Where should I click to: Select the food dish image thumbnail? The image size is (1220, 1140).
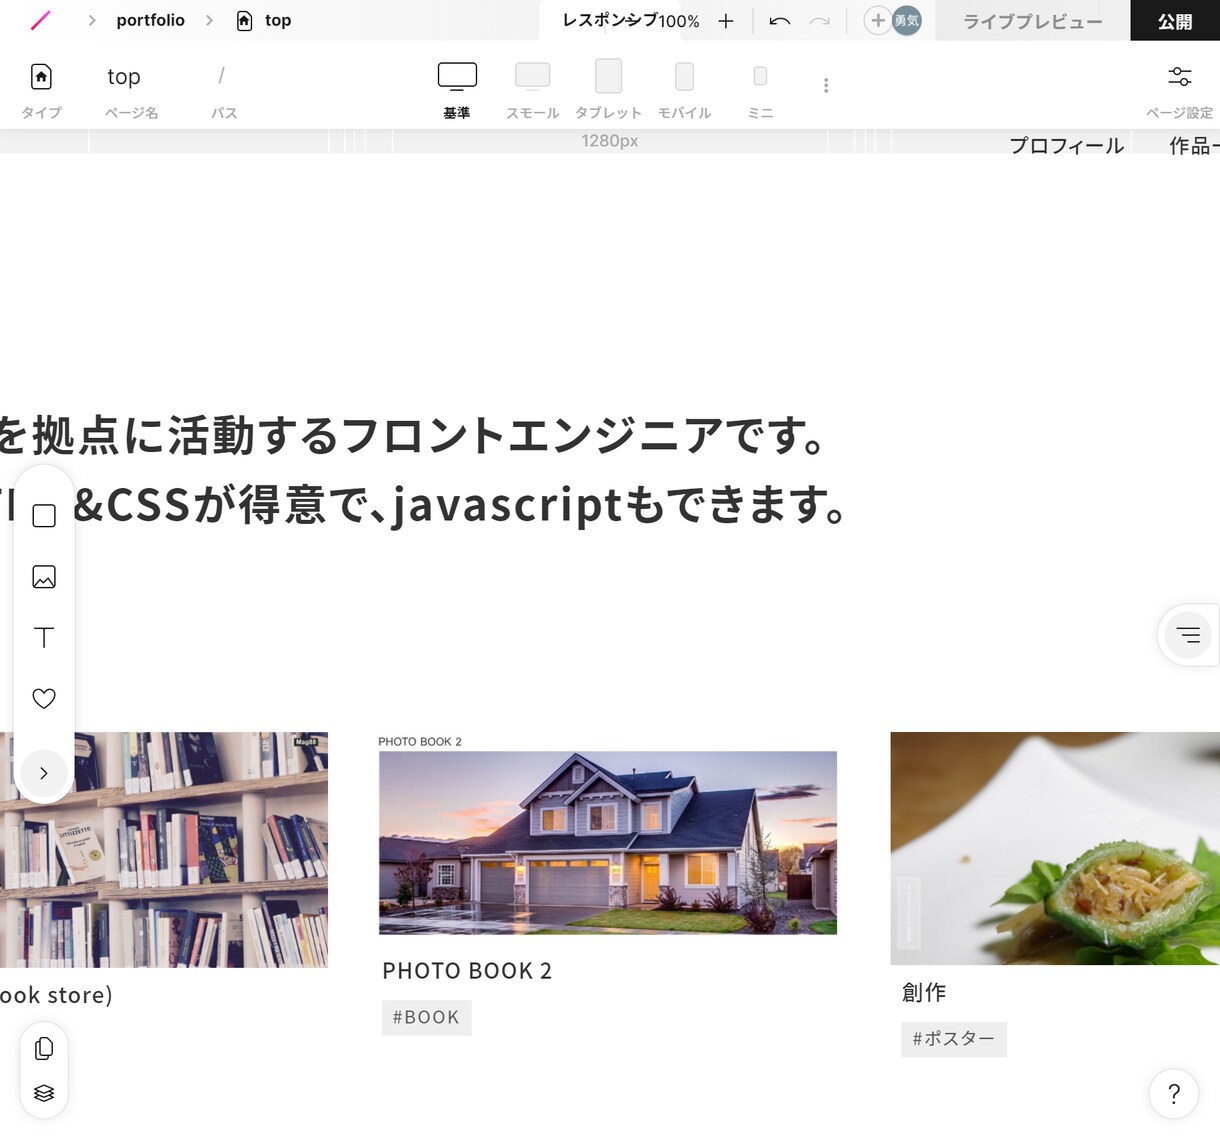1055,848
